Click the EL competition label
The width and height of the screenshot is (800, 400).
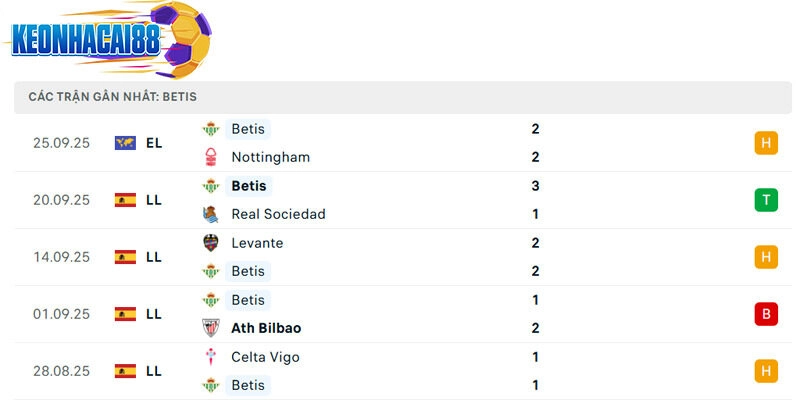pos(154,143)
